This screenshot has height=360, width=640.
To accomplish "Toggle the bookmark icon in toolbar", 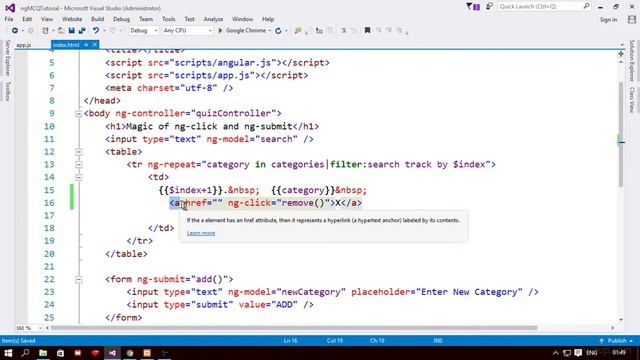I will 367,30.
